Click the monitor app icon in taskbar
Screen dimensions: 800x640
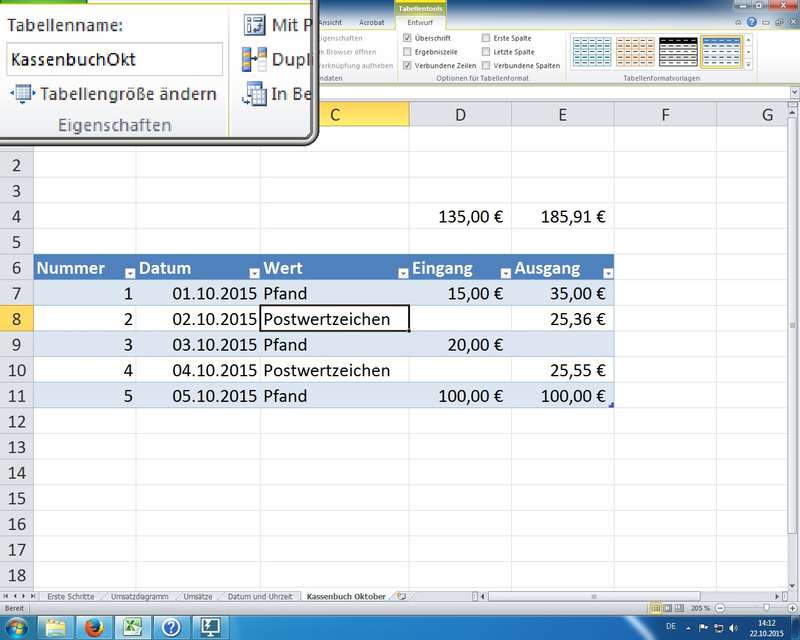point(210,627)
